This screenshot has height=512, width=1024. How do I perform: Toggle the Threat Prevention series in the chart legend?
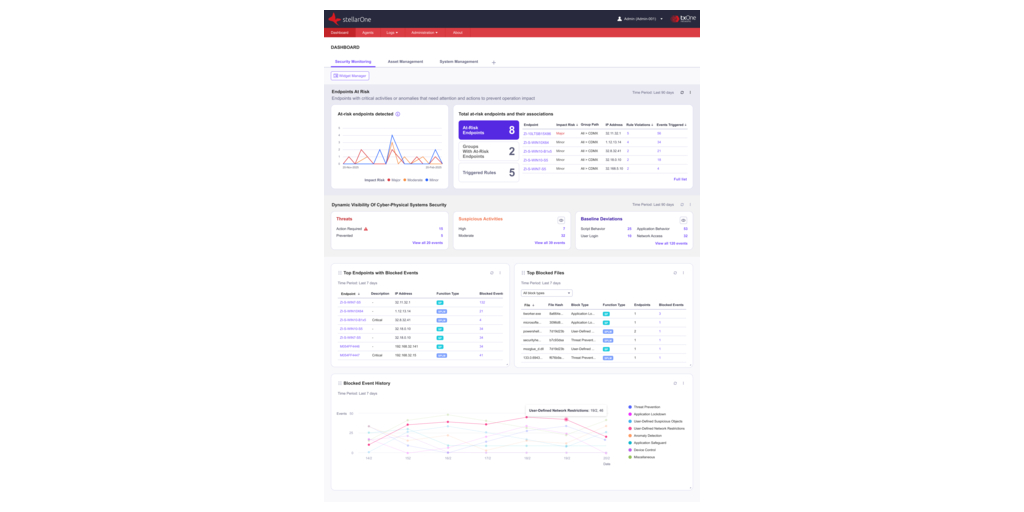point(630,407)
